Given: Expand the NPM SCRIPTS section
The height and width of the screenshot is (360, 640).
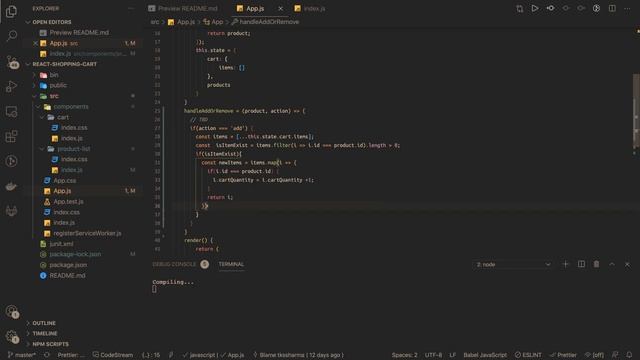Looking at the screenshot, I should coord(51,344).
